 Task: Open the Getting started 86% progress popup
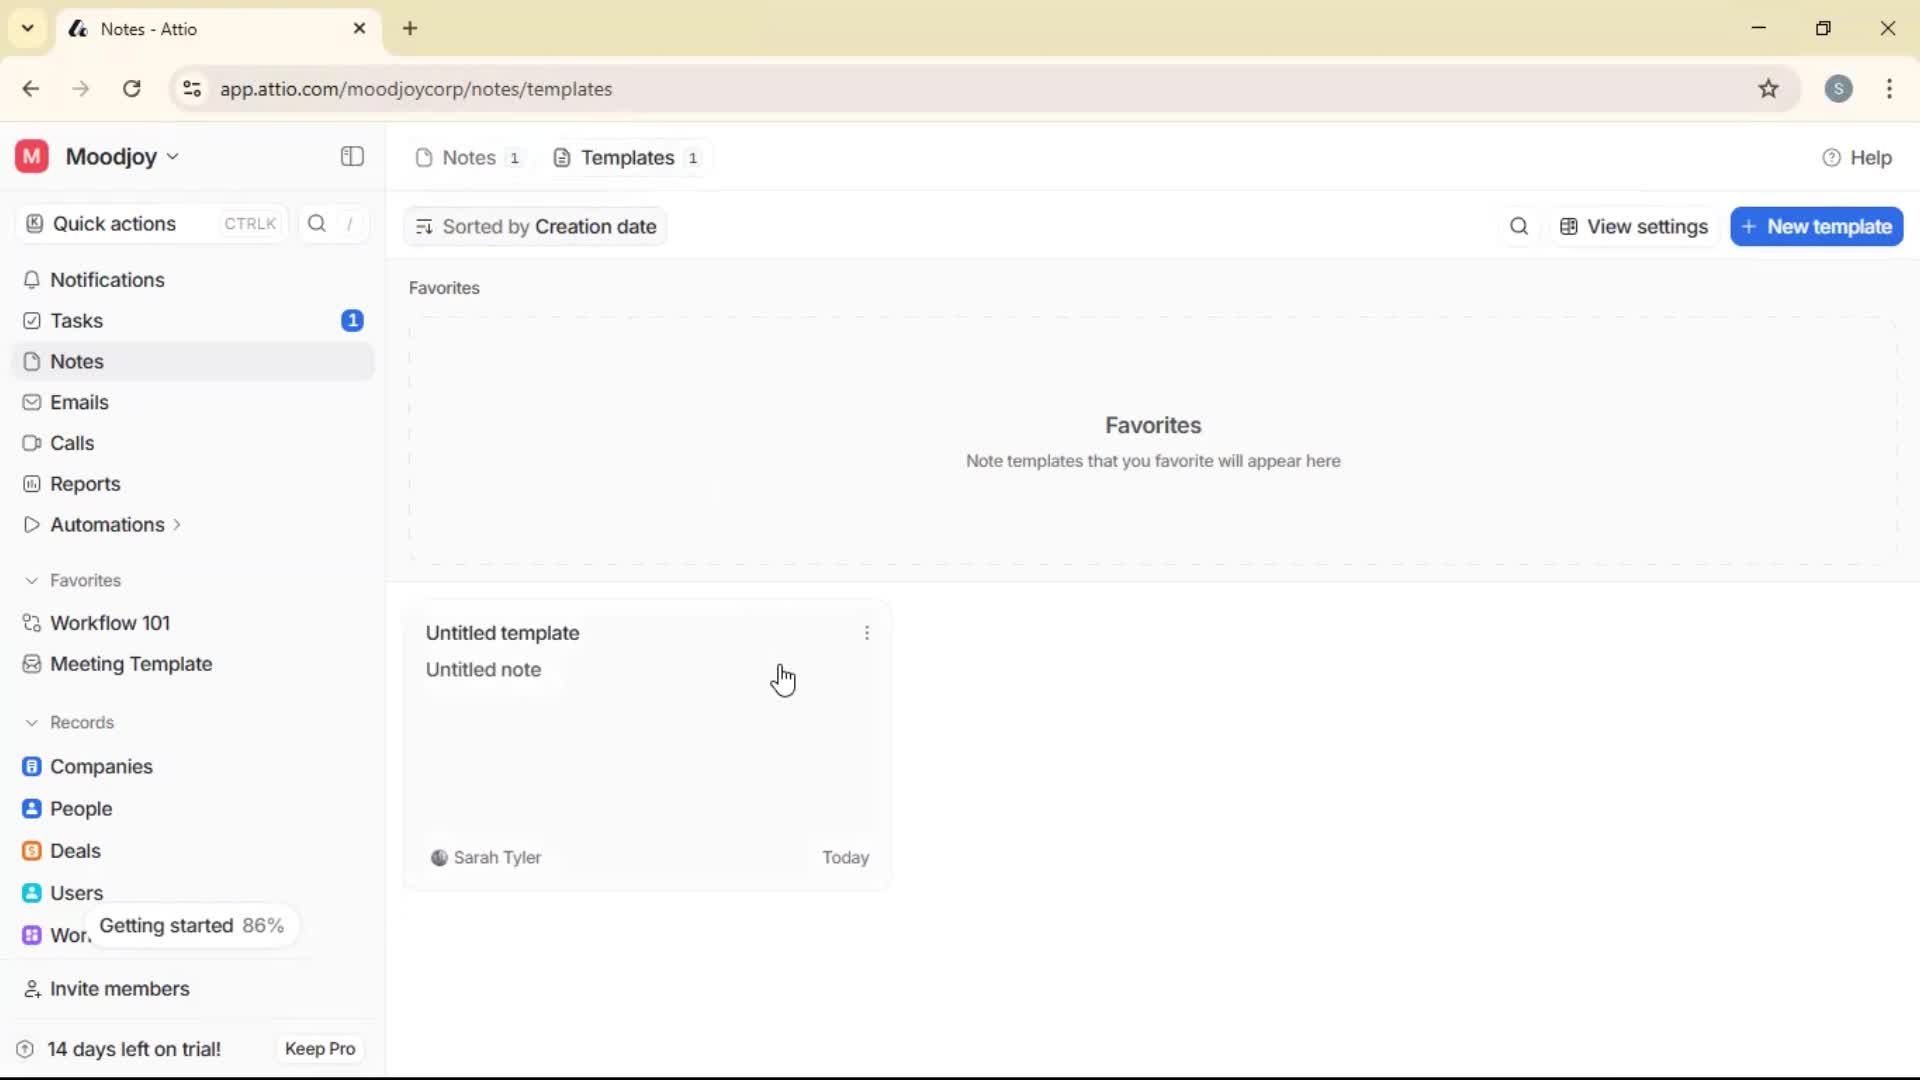(192, 925)
